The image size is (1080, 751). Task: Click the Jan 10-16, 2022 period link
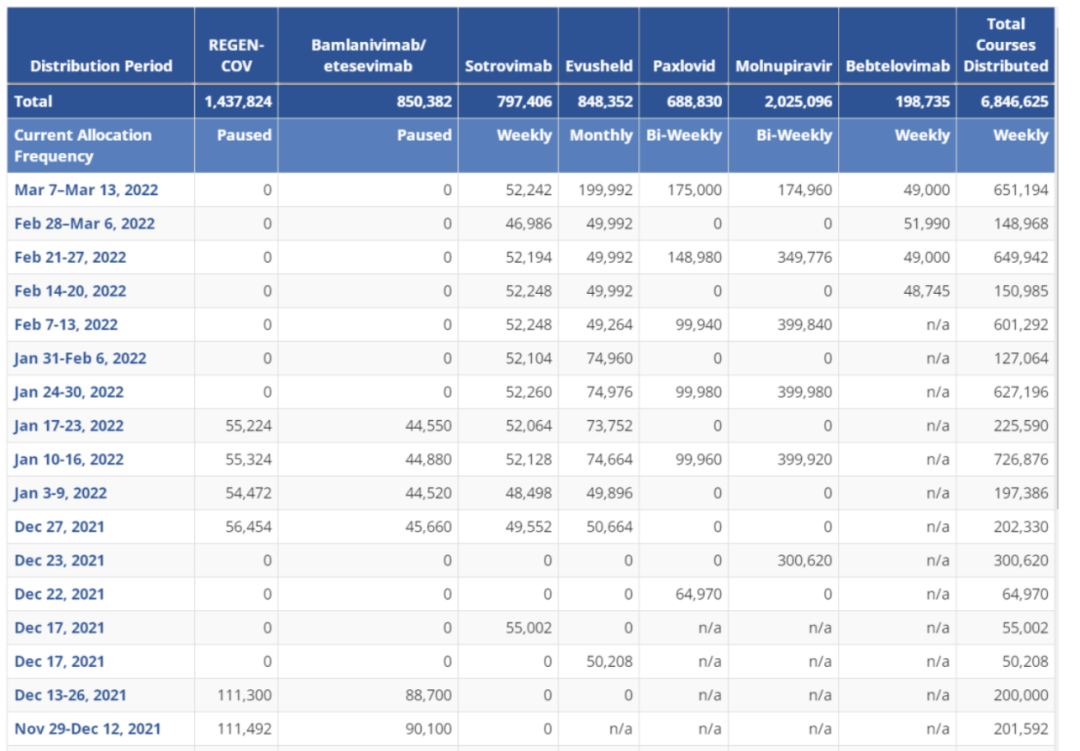click(x=69, y=460)
